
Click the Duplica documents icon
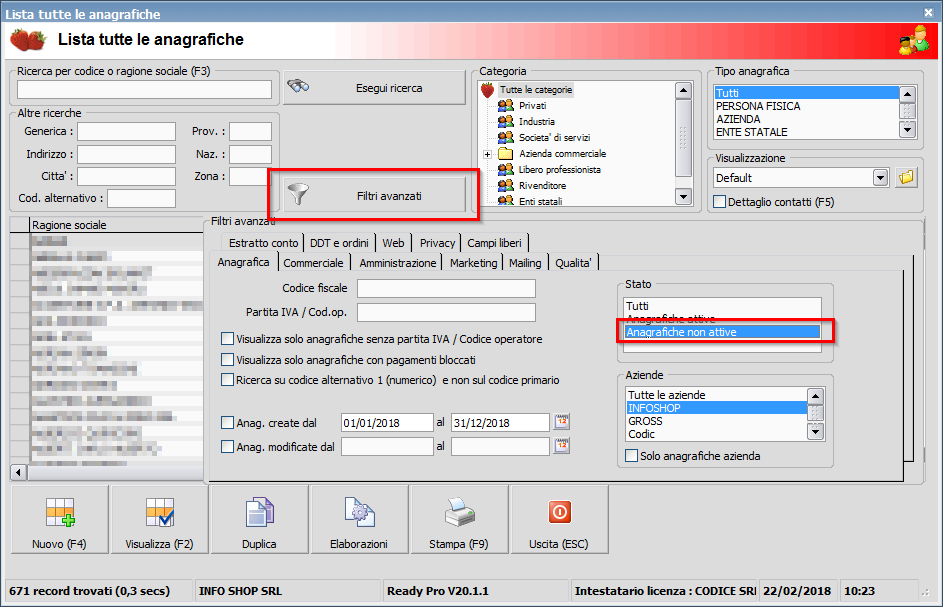[260, 513]
